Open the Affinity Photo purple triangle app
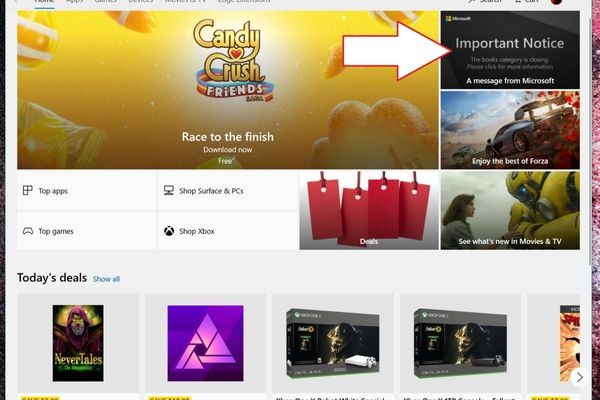600x400 pixels. 205,343
